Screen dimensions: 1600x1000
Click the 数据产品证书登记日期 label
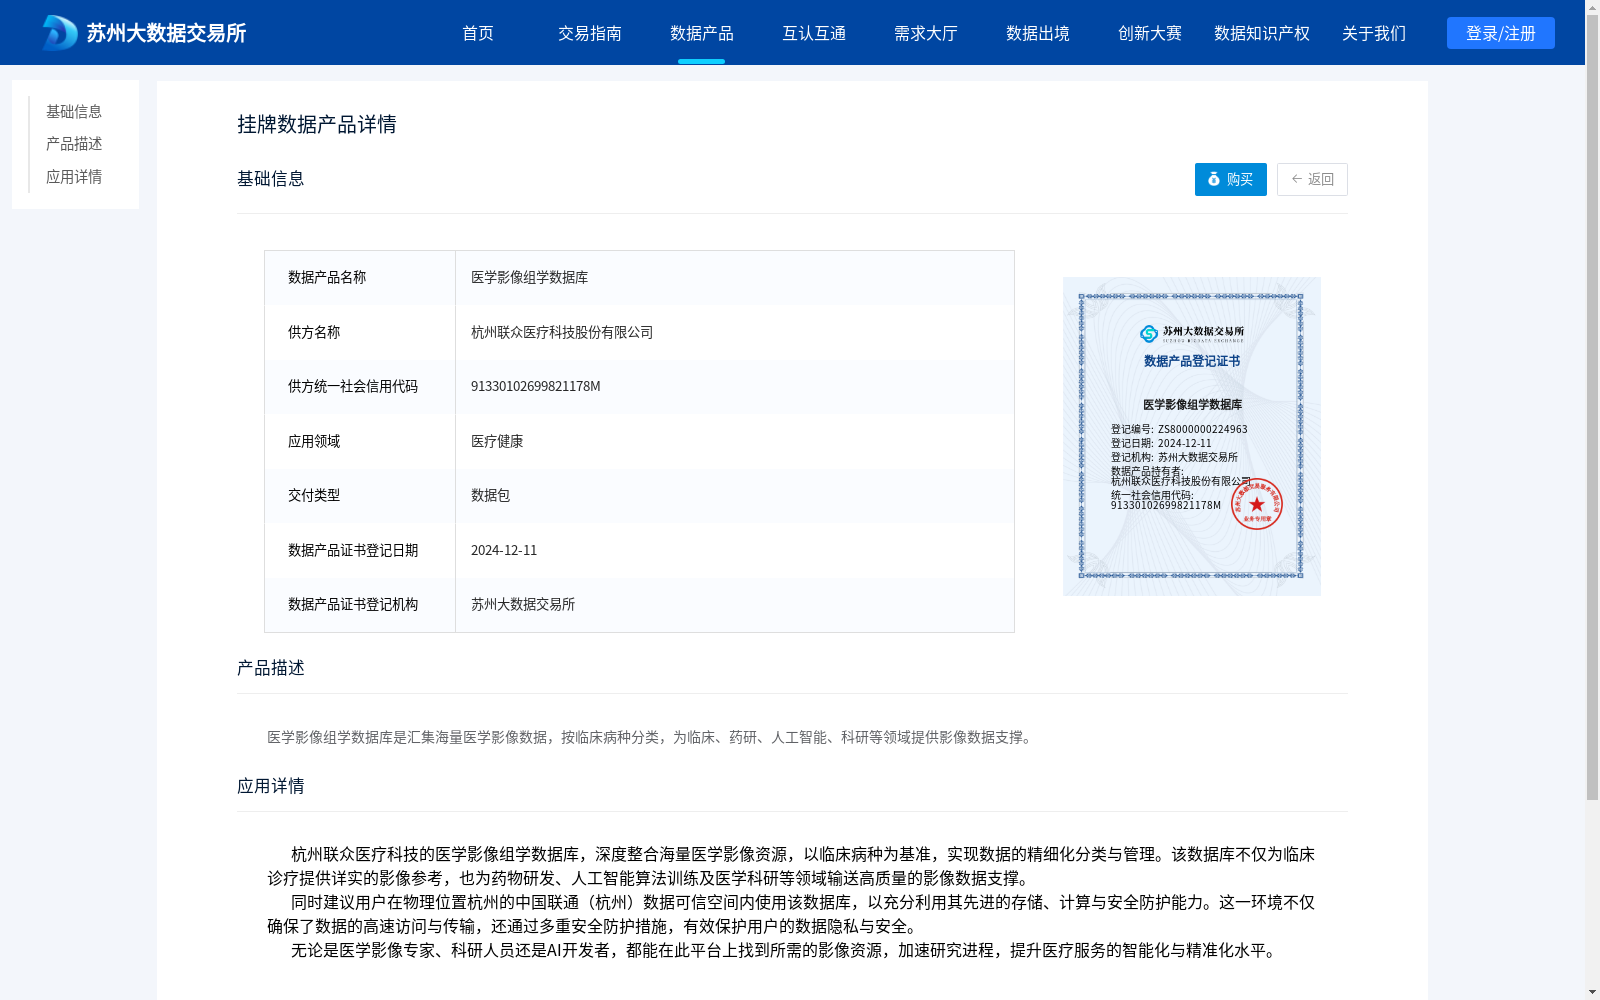tap(353, 550)
